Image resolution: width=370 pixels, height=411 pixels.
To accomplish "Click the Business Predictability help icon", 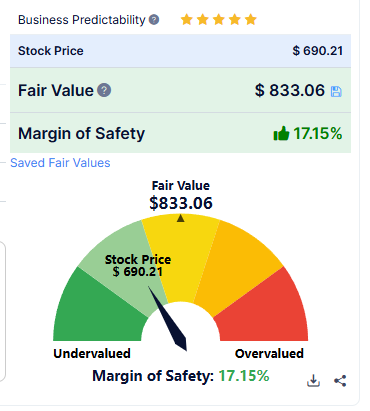I will pos(154,20).
